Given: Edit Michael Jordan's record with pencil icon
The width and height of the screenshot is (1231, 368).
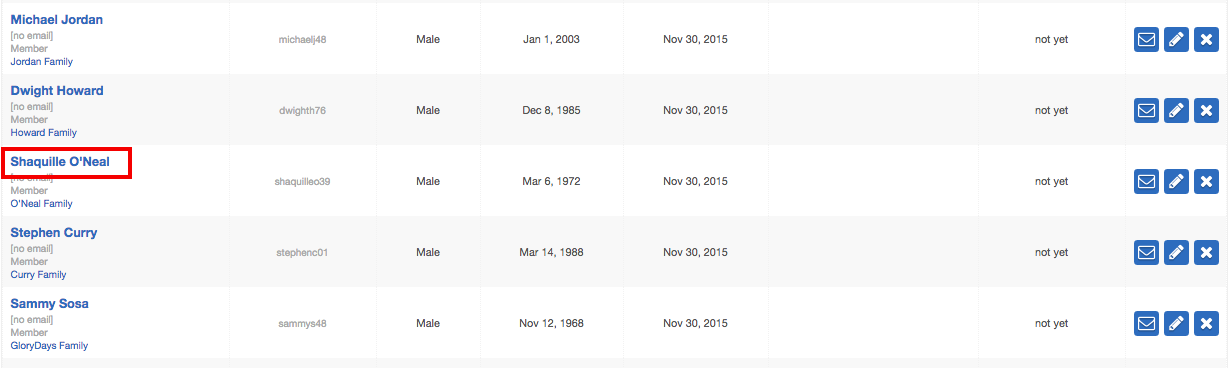Looking at the screenshot, I should [x=1177, y=40].
